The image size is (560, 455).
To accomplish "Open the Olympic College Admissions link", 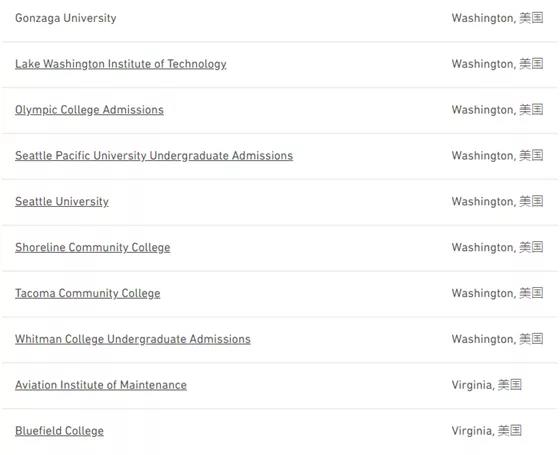I will tap(89, 110).
